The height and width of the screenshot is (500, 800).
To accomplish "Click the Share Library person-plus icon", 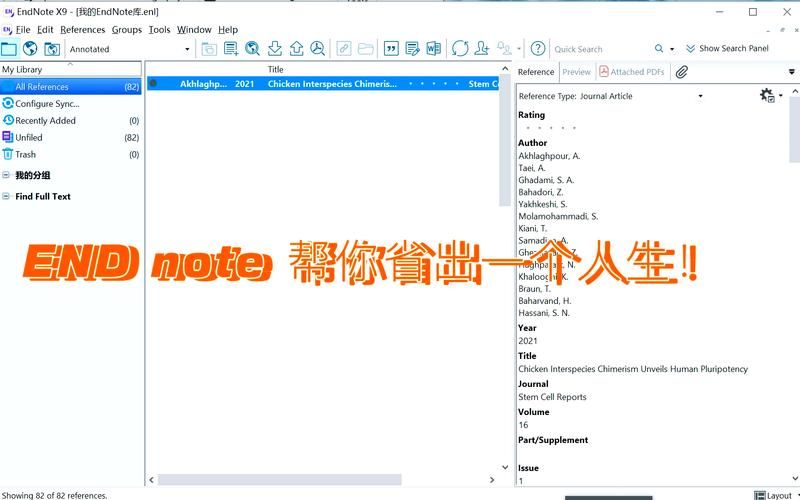I will 482,49.
